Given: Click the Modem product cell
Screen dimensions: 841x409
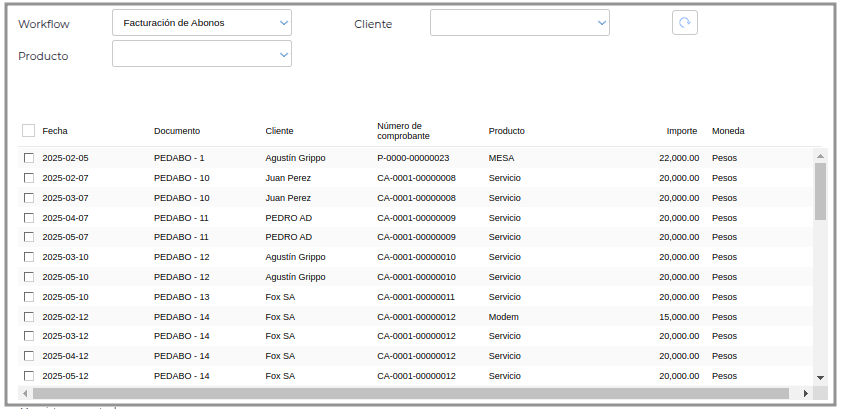Looking at the screenshot, I should pos(503,317).
